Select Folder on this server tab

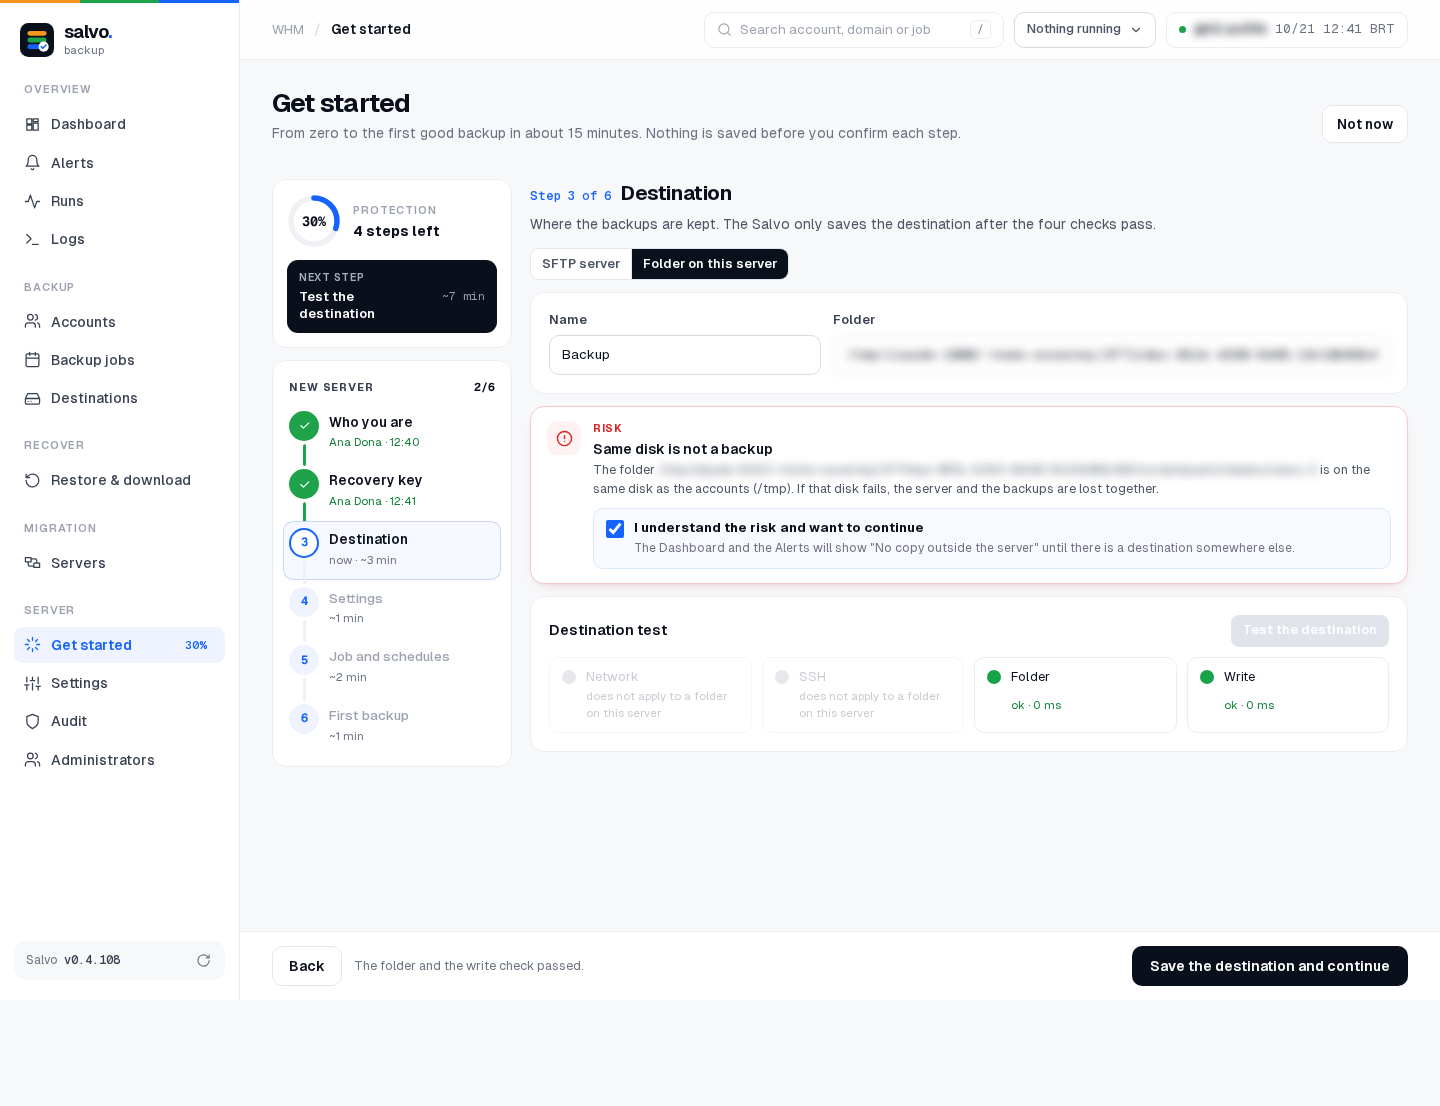(x=710, y=264)
